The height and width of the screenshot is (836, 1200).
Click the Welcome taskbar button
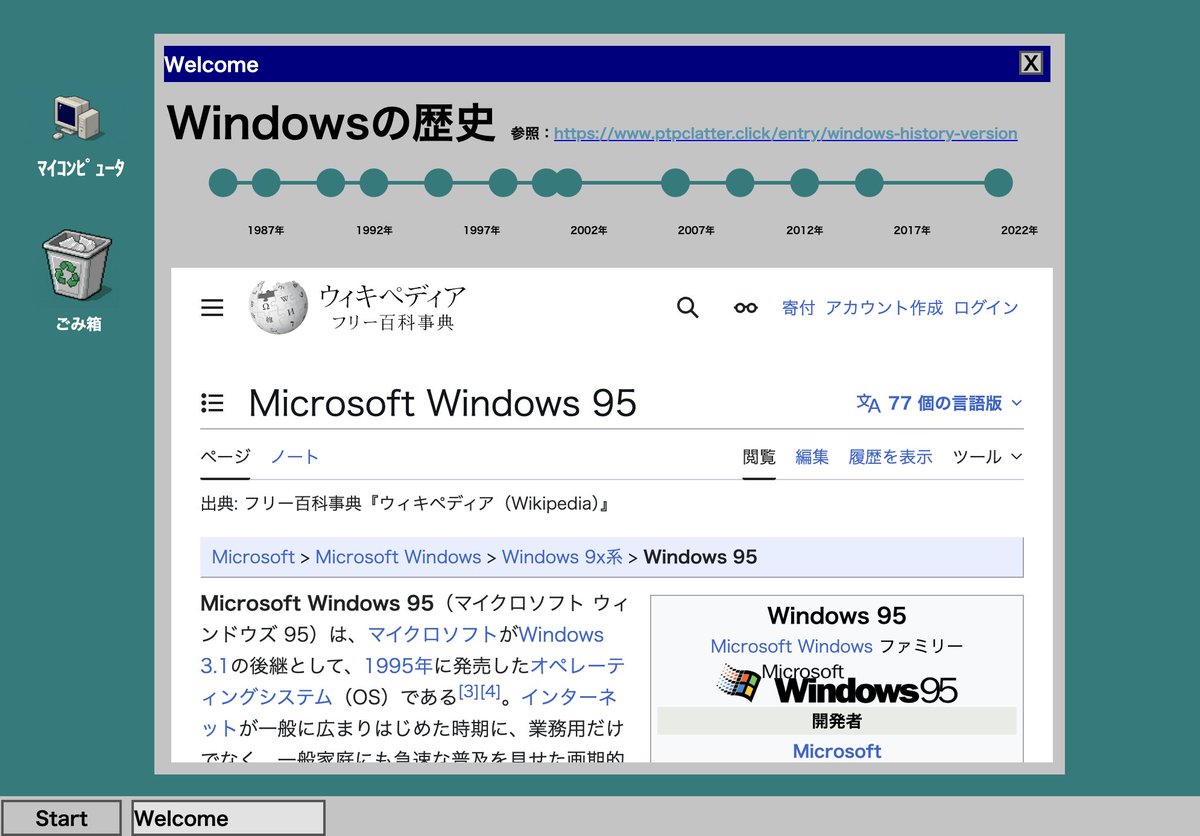229,818
